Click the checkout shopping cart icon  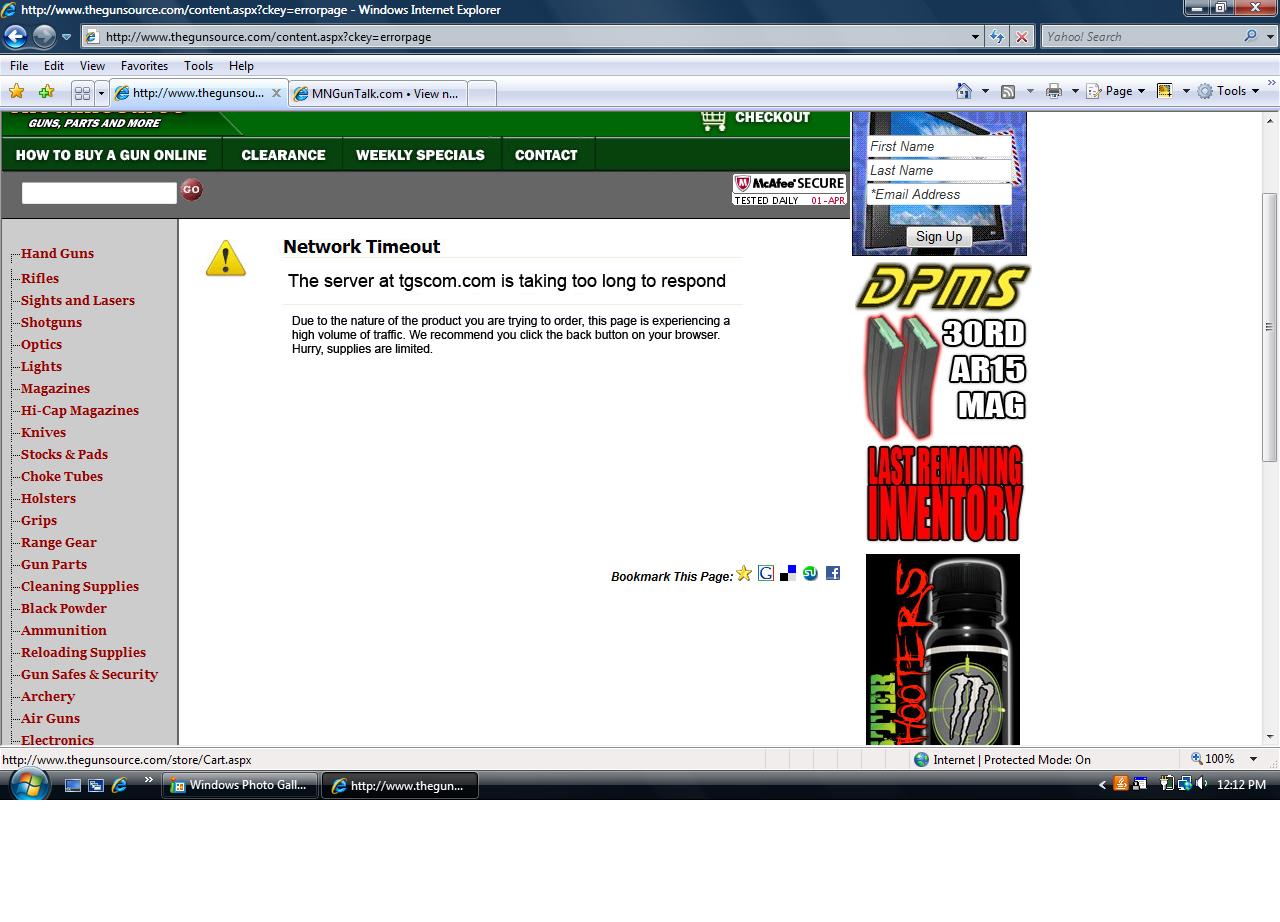tap(713, 119)
